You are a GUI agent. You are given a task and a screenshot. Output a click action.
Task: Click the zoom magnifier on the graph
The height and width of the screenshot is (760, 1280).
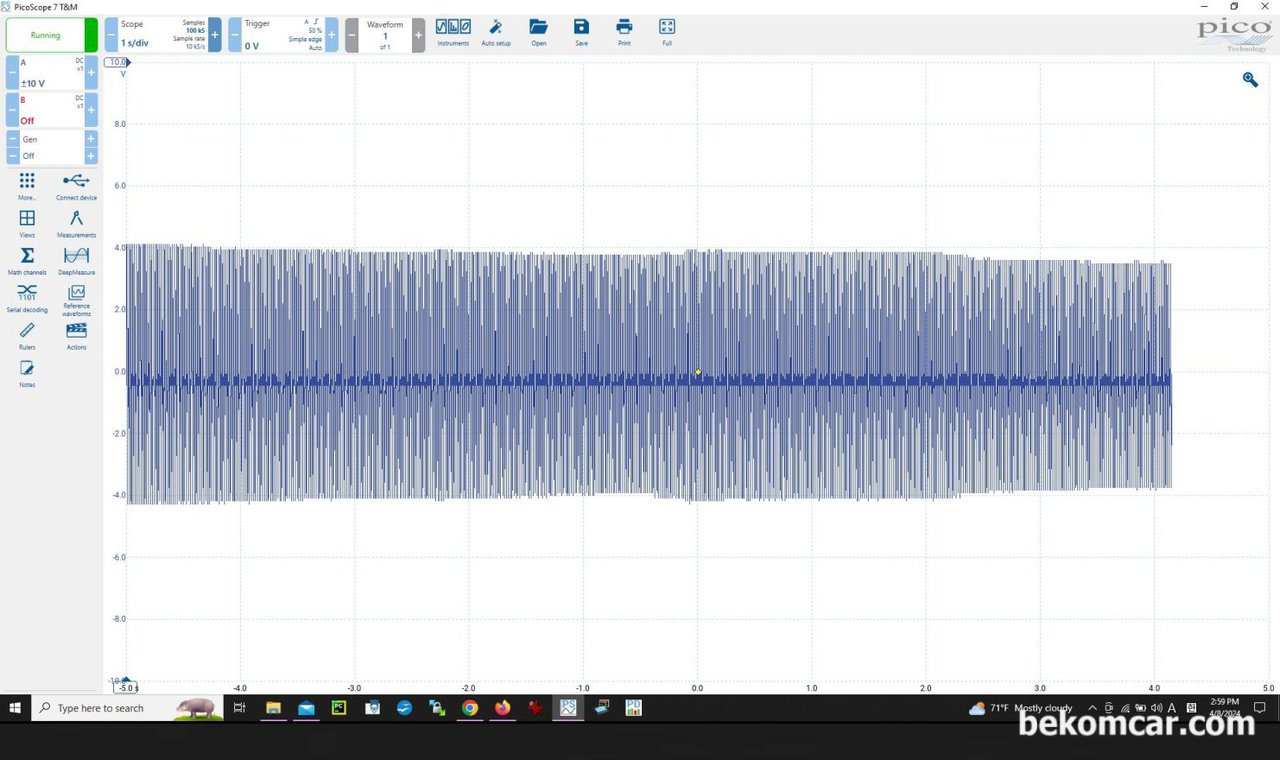coord(1250,80)
